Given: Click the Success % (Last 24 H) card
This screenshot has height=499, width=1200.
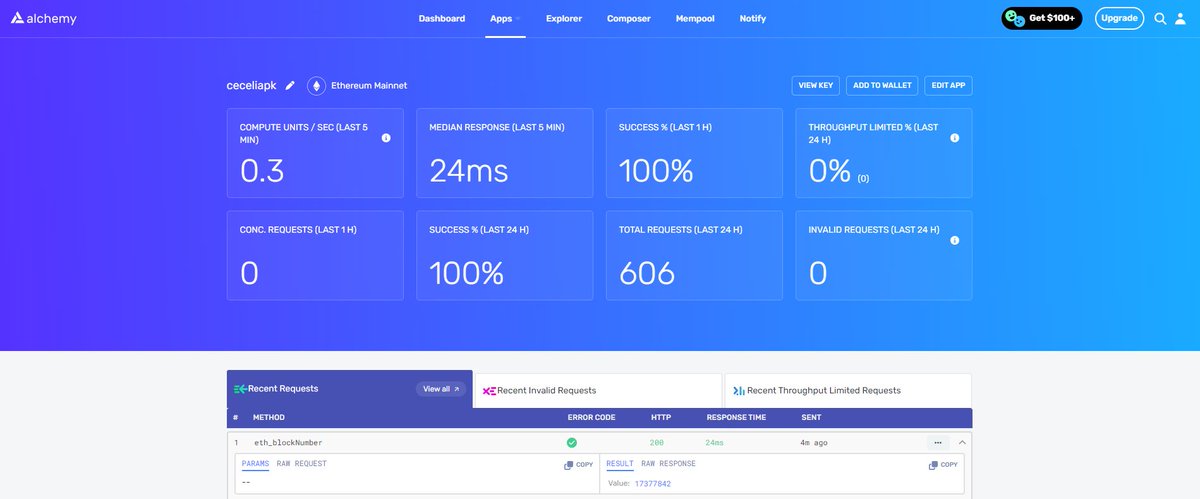Looking at the screenshot, I should (x=505, y=255).
